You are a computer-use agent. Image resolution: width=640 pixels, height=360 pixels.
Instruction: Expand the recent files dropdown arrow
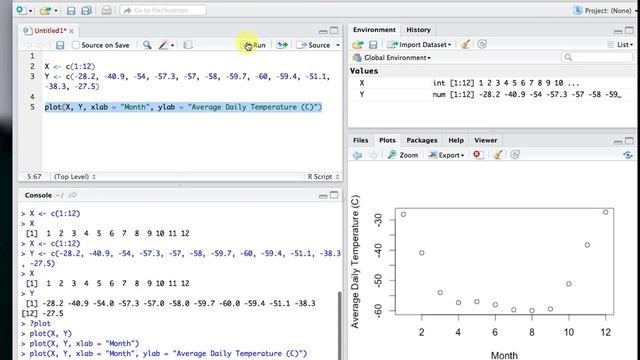tap(56, 11)
